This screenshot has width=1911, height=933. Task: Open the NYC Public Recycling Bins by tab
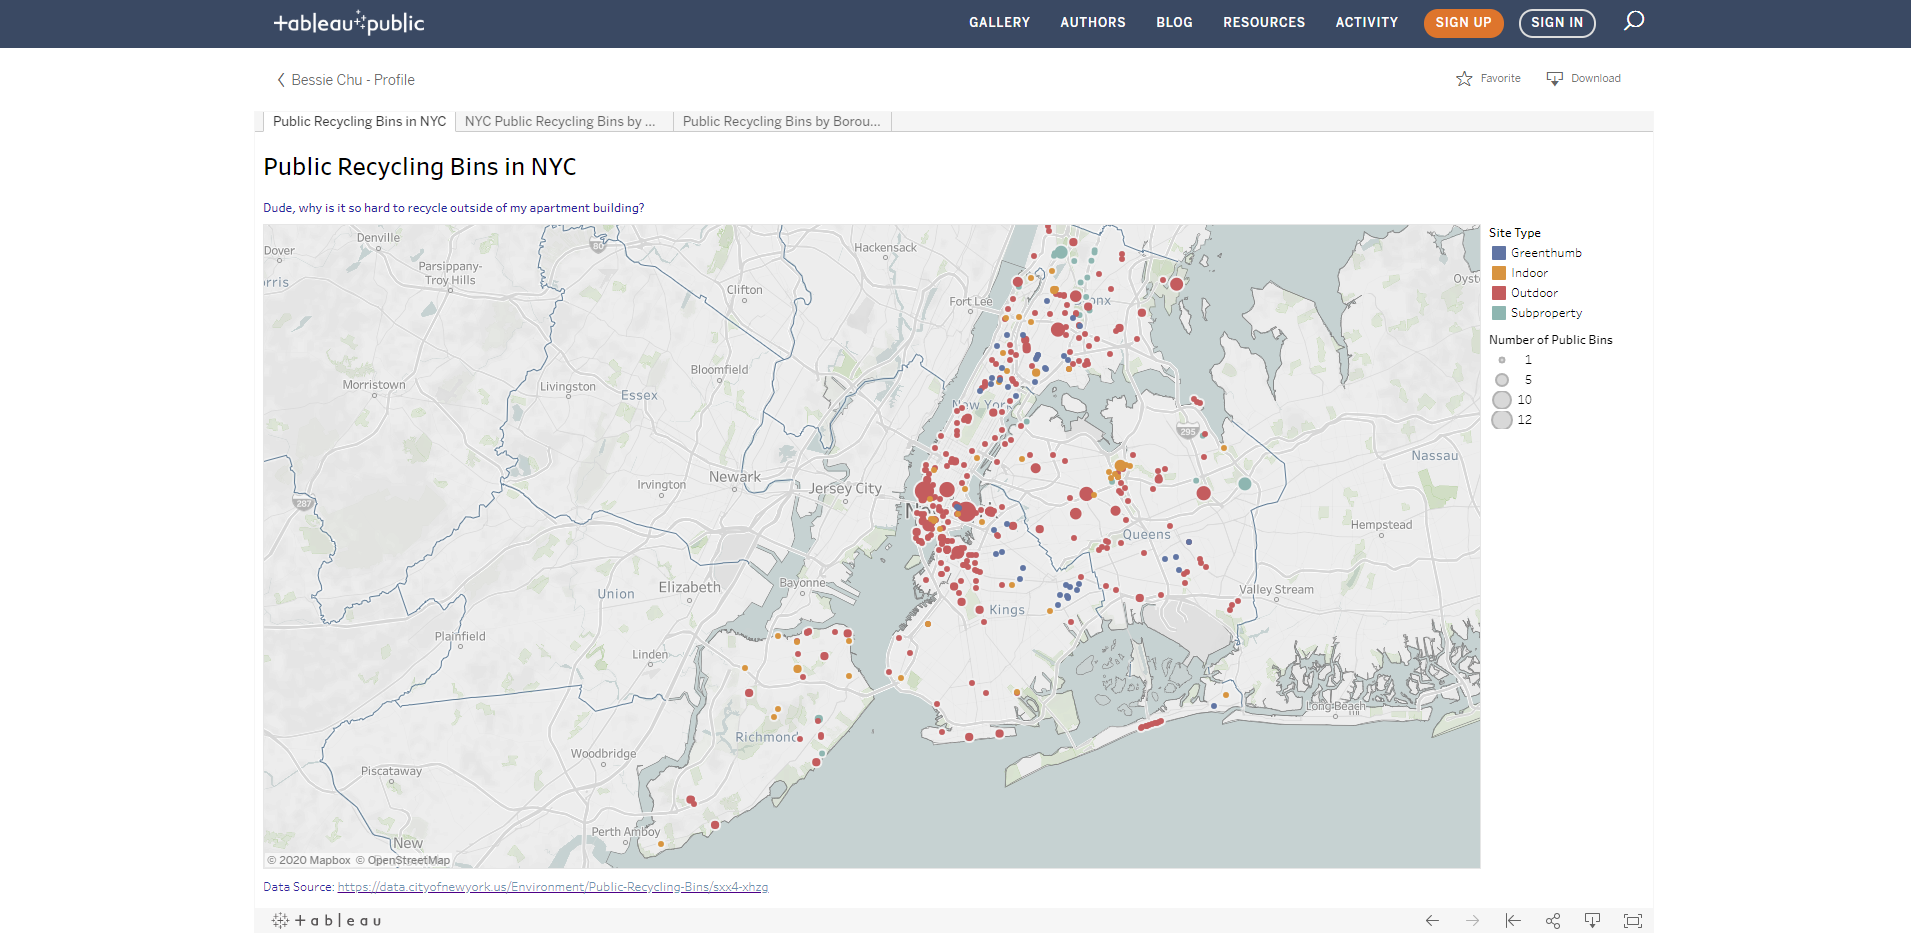[562, 121]
